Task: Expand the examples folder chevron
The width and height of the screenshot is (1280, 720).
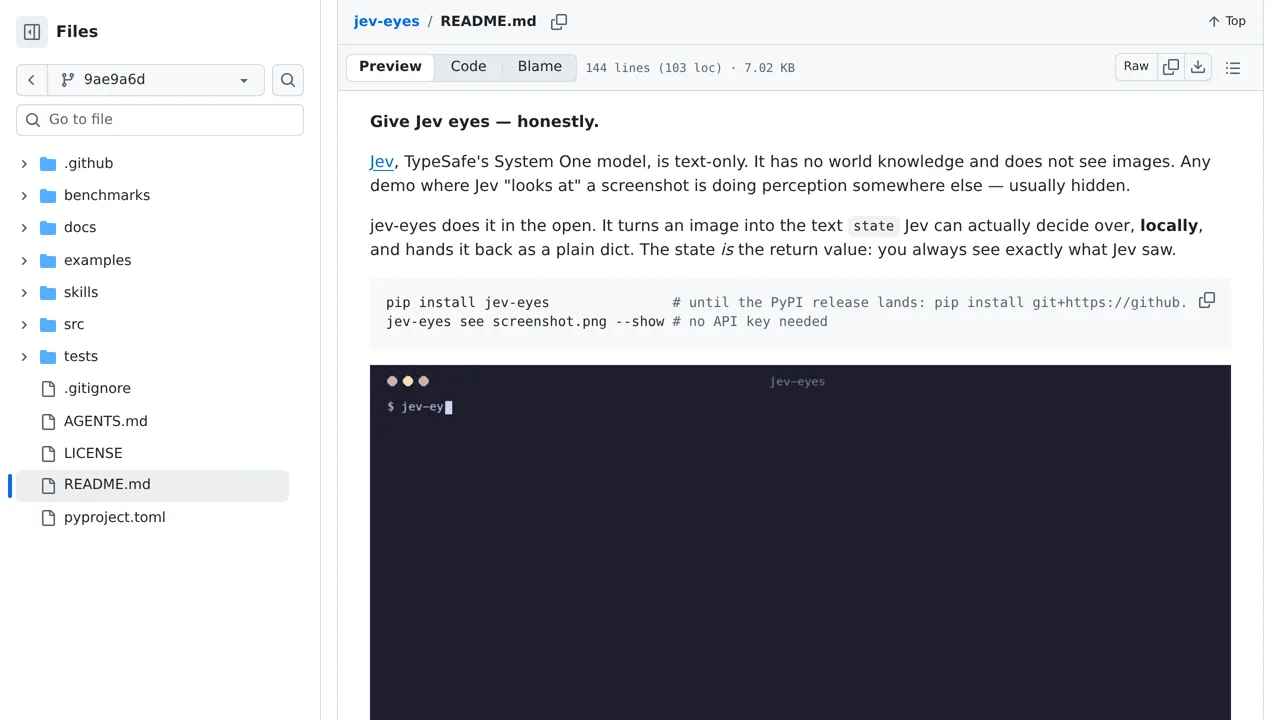Action: click(x=24, y=260)
